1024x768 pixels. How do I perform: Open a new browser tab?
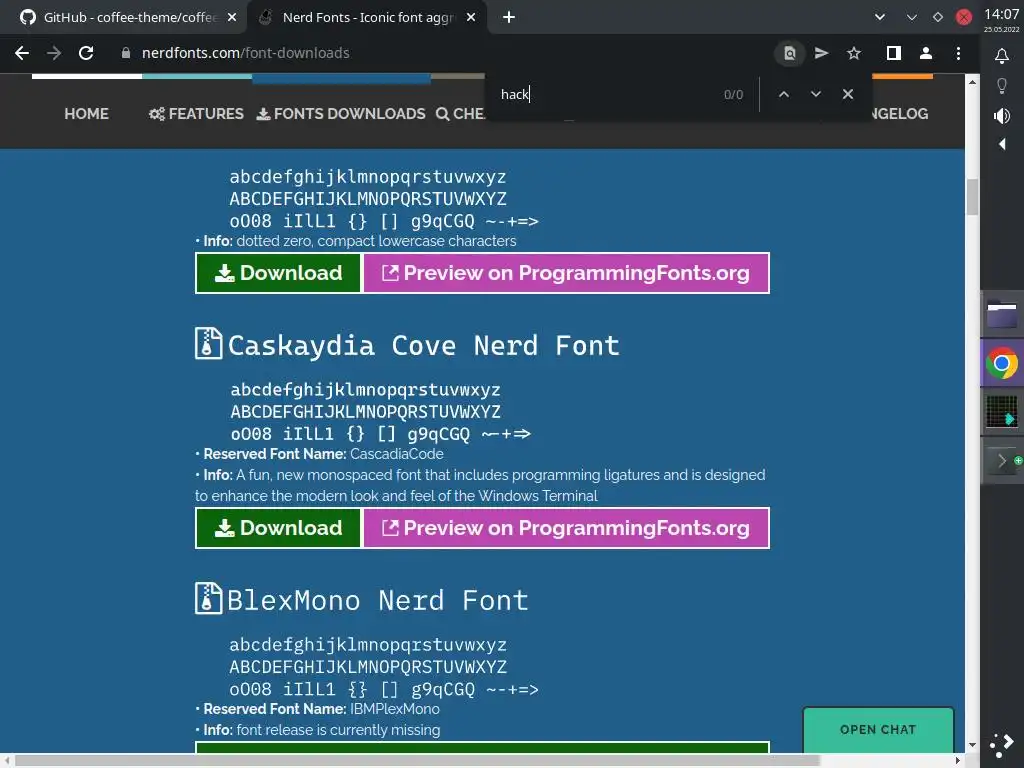(x=509, y=18)
